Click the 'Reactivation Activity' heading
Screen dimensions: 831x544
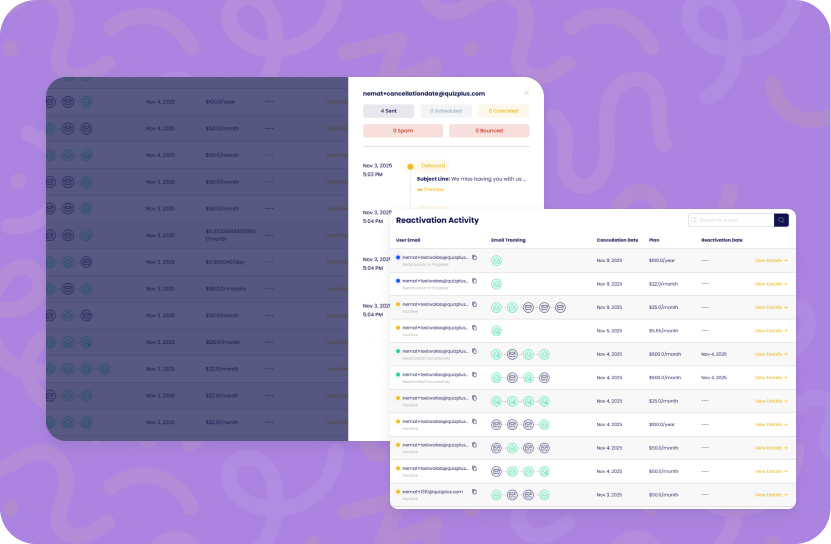tap(437, 220)
